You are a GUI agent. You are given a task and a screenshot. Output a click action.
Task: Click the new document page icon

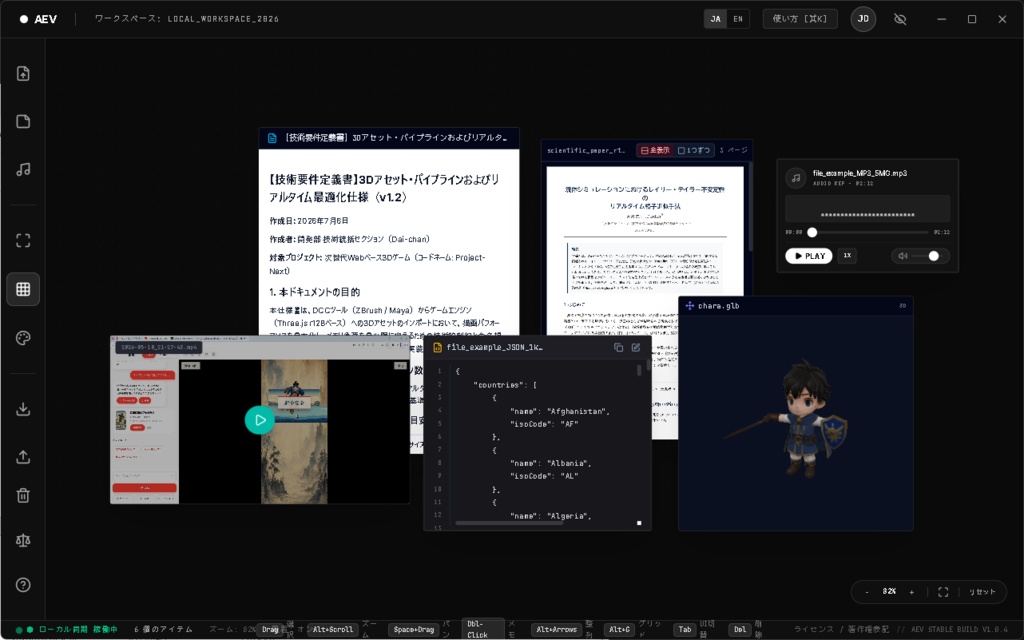23,121
